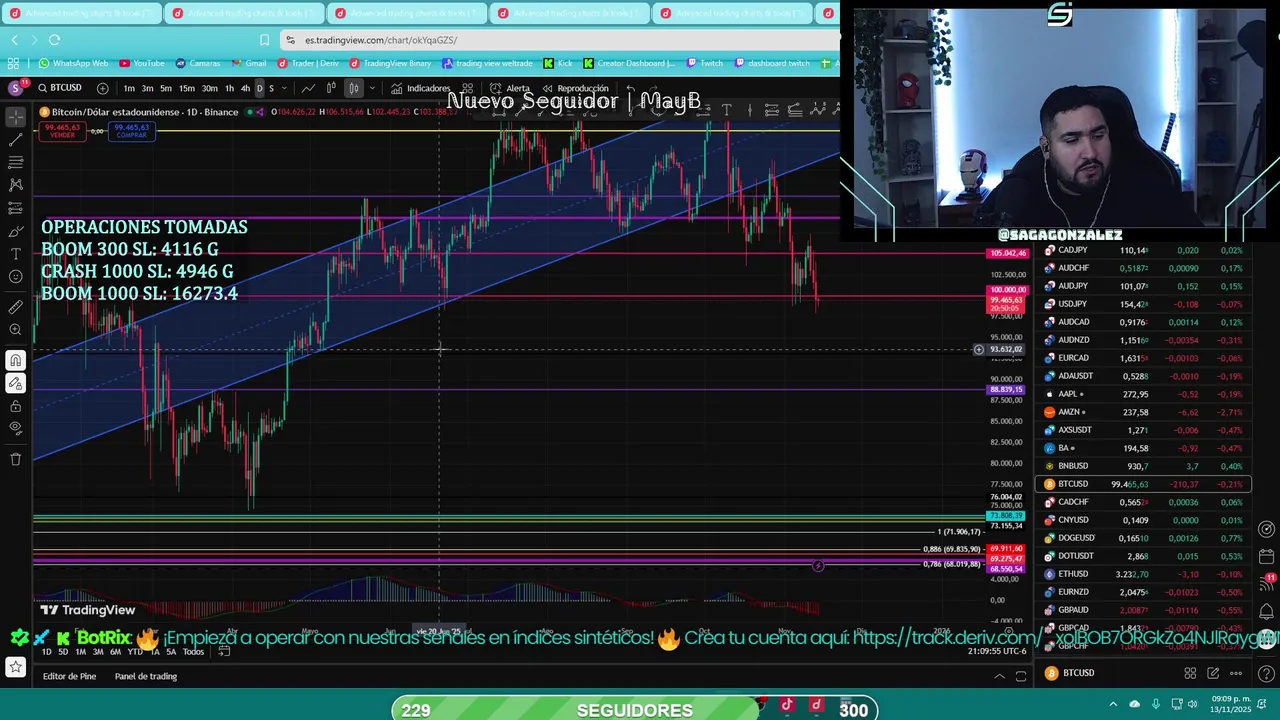Click the red VENDER sell button

62,131
